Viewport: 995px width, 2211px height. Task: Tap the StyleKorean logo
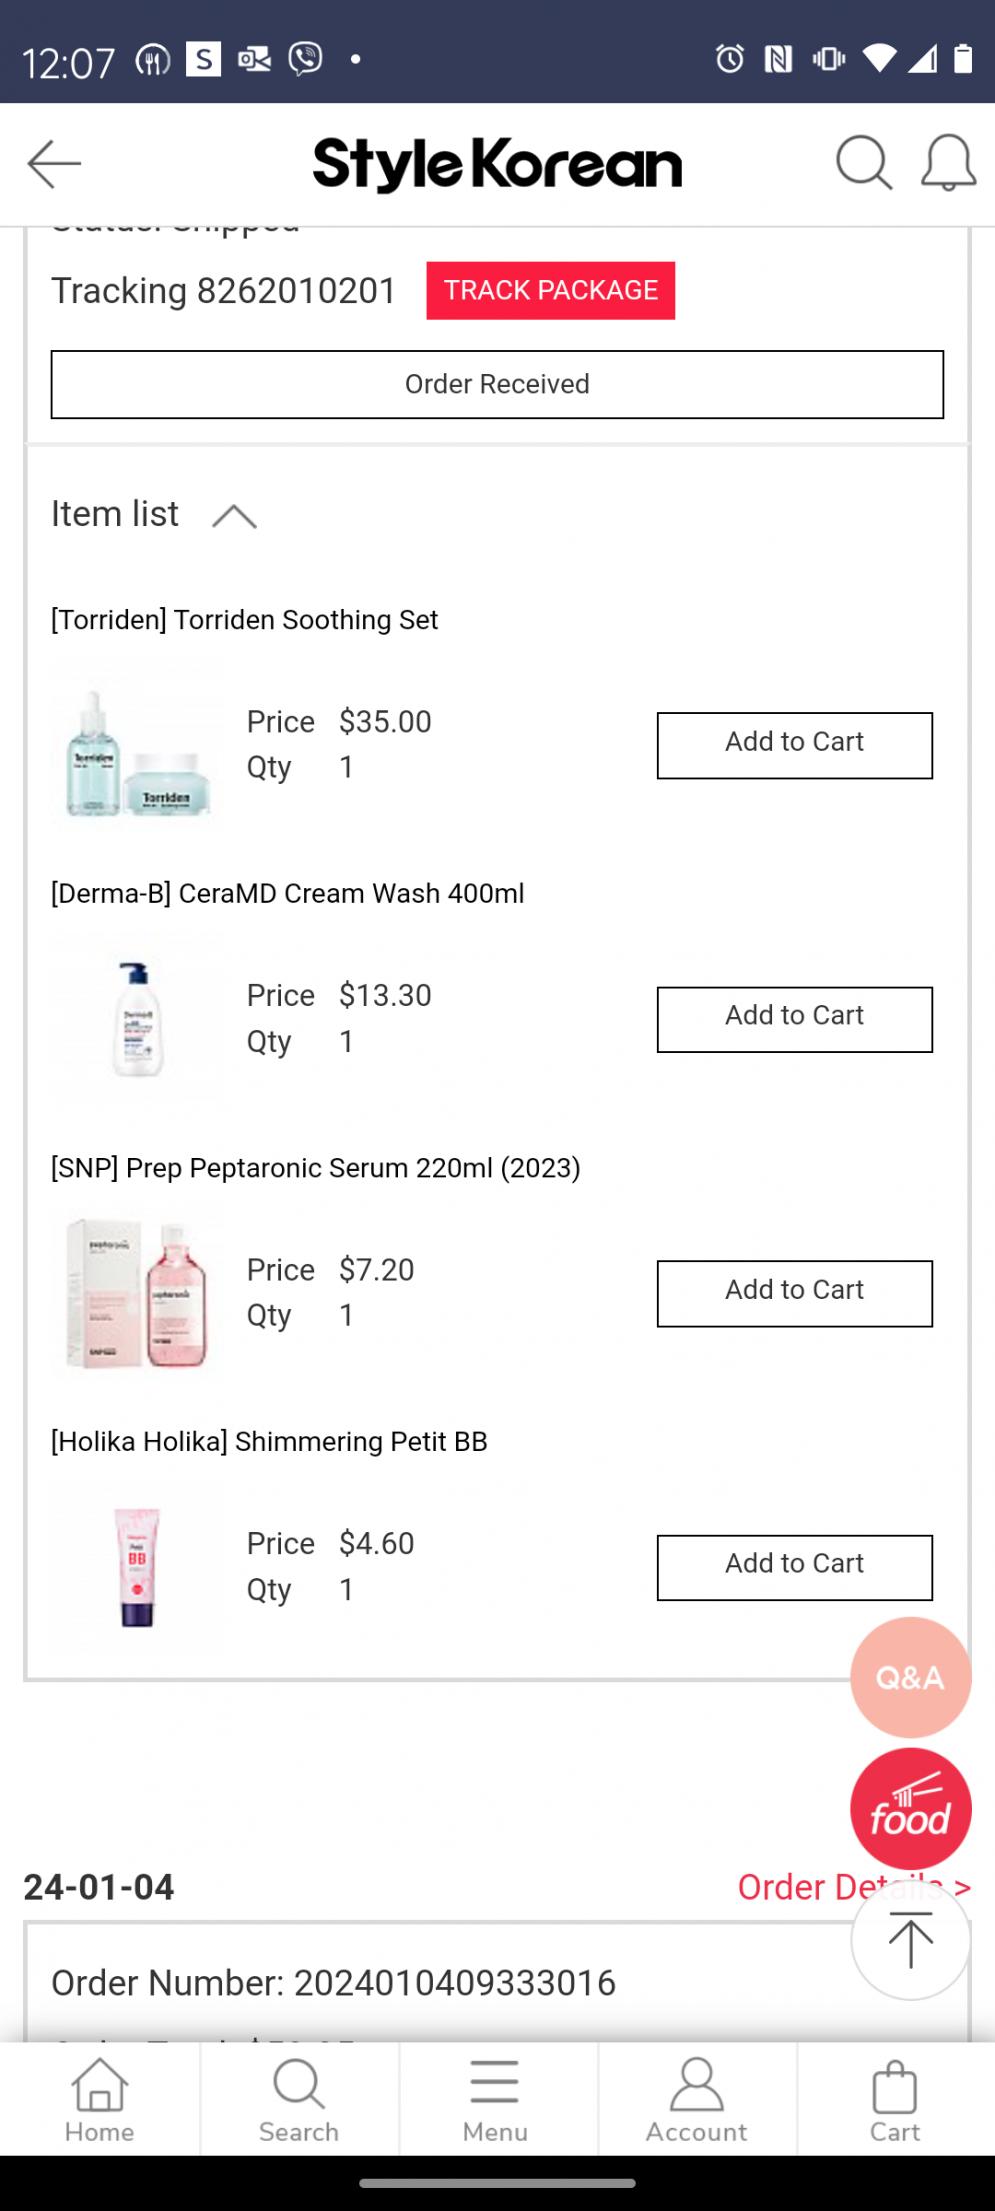[497, 164]
